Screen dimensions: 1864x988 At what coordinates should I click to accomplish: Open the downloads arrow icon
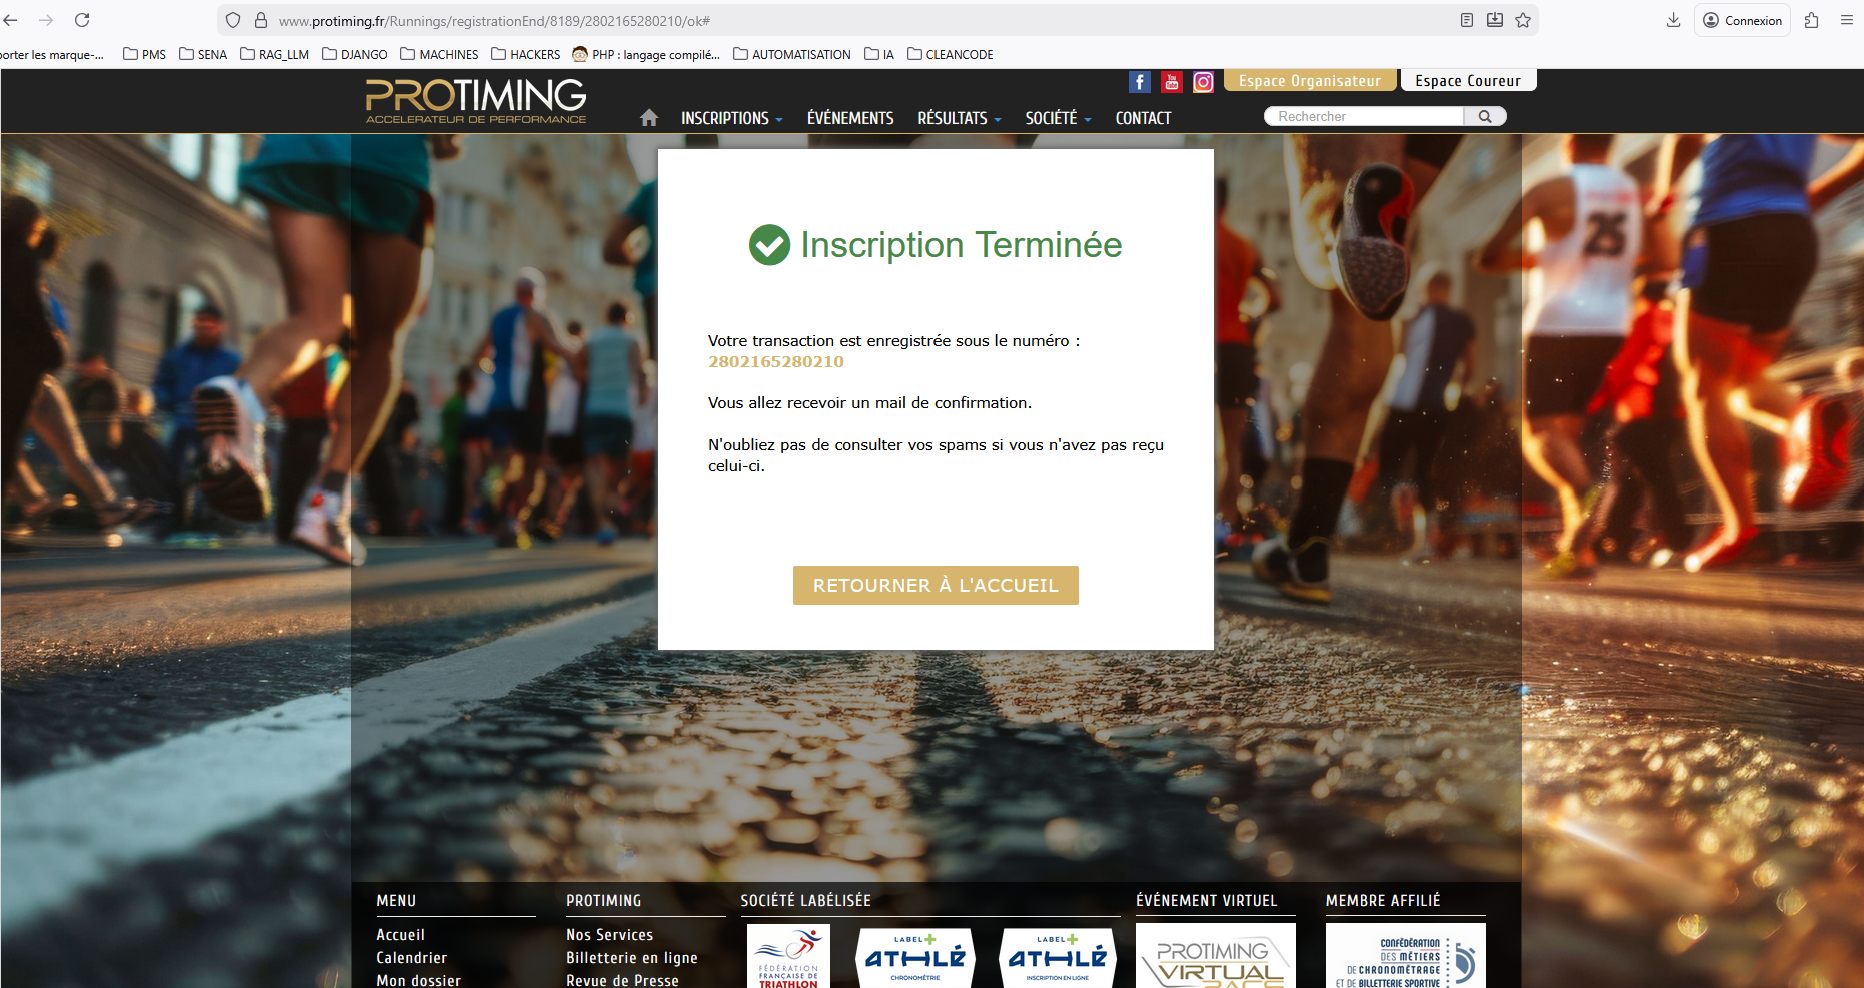(1673, 20)
